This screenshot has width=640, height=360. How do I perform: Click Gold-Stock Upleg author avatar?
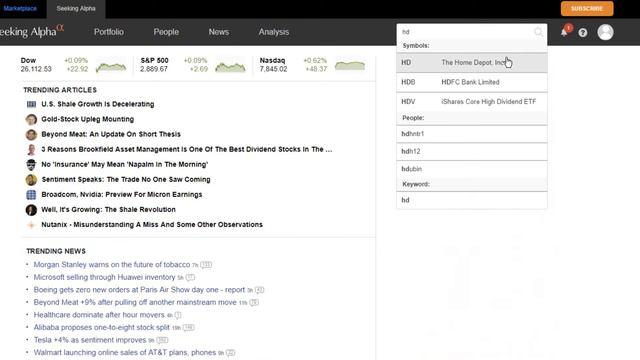click(31, 120)
